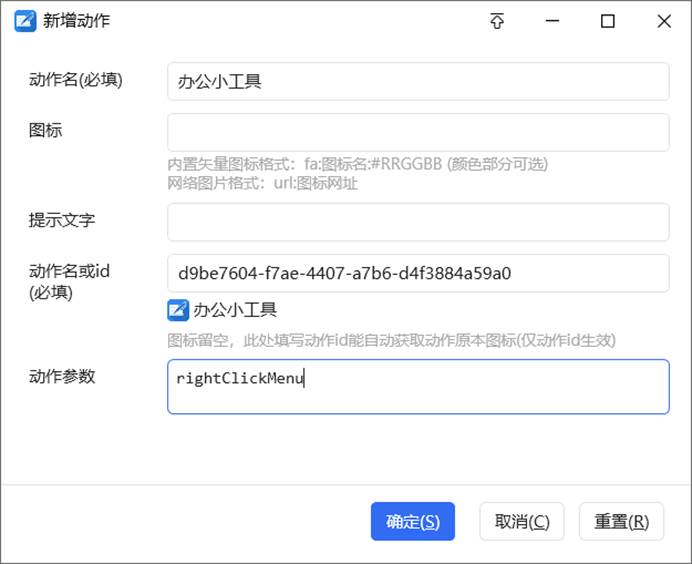Click the 动作参数 text area

click(418, 387)
